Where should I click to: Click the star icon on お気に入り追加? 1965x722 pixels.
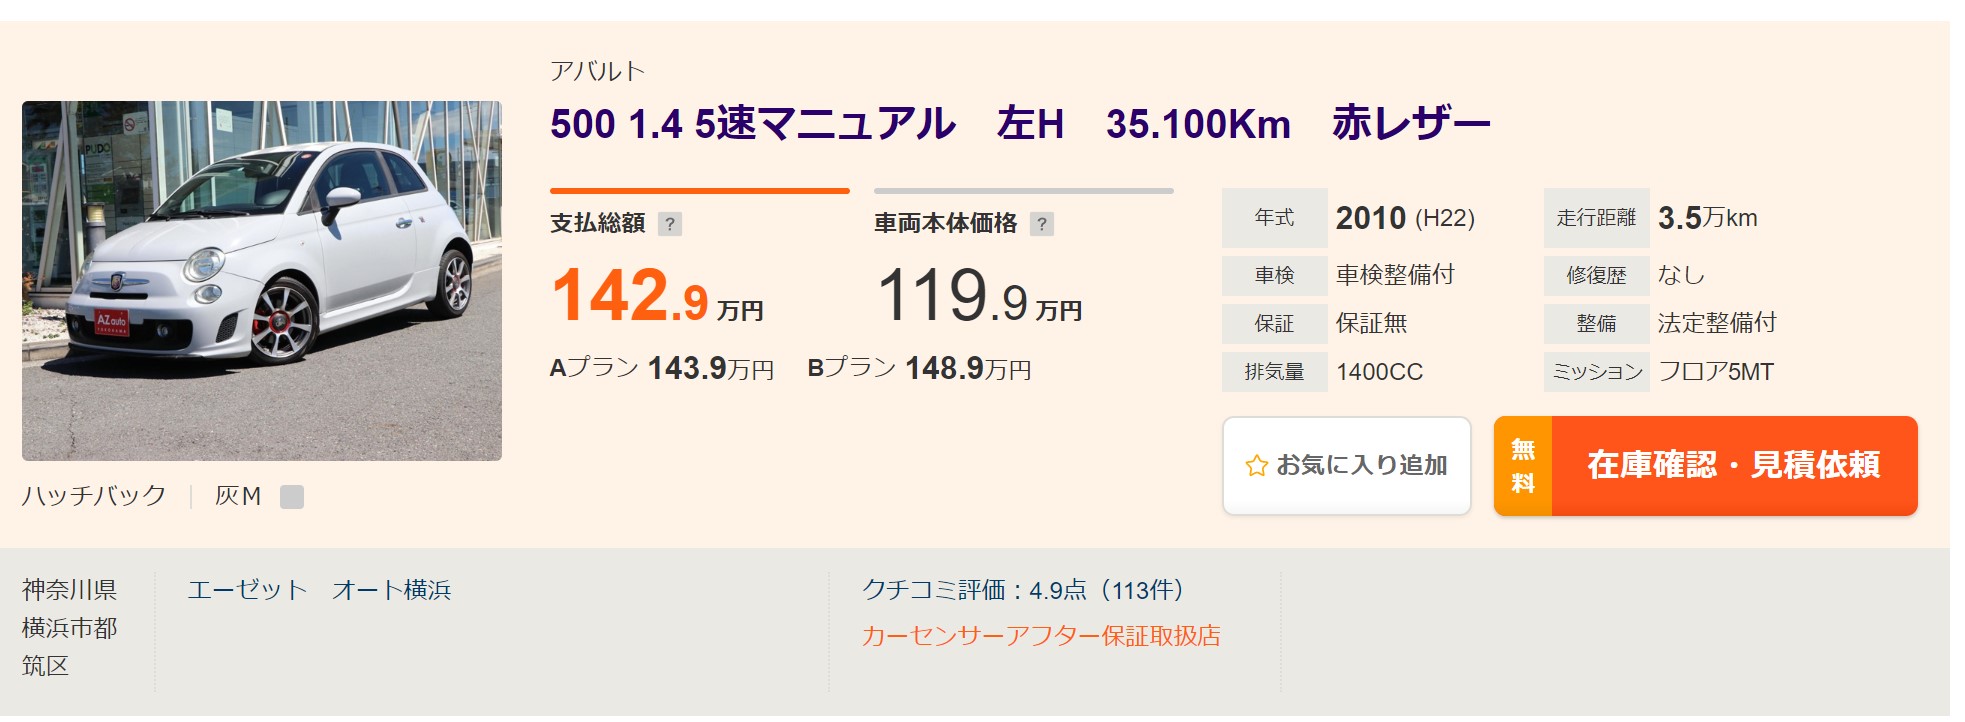1256,466
